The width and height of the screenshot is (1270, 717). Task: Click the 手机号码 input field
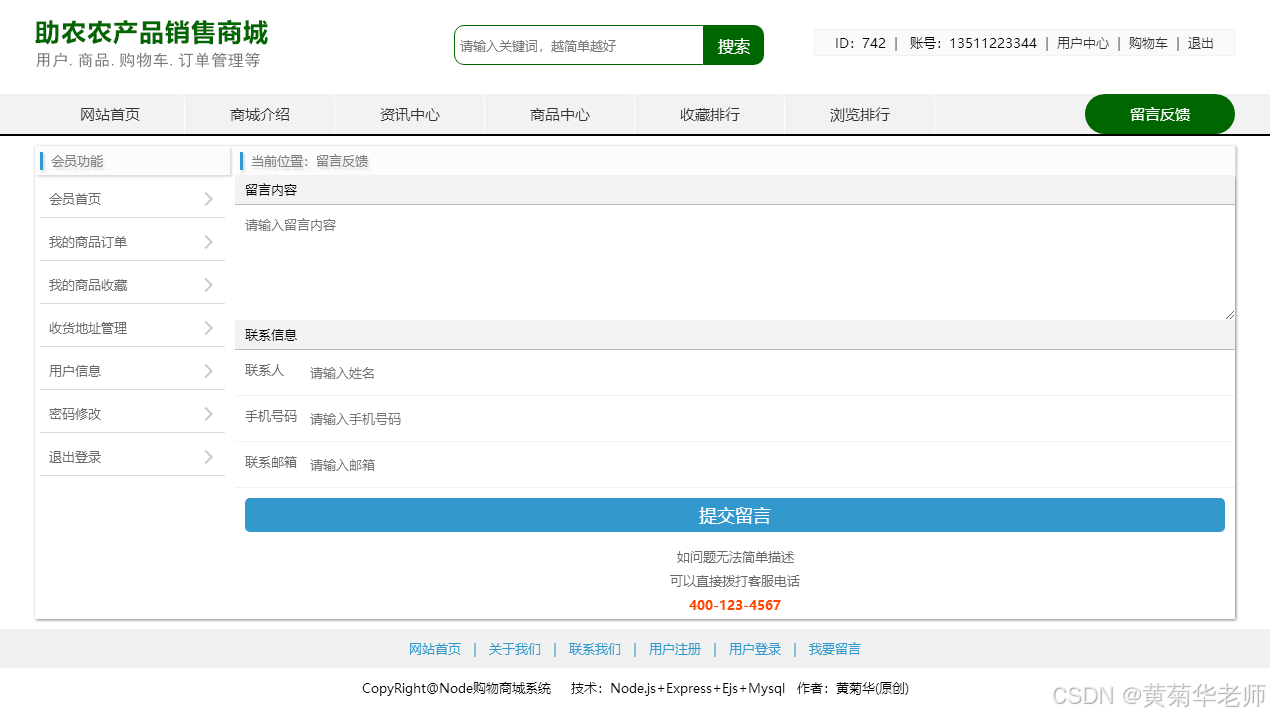point(765,419)
